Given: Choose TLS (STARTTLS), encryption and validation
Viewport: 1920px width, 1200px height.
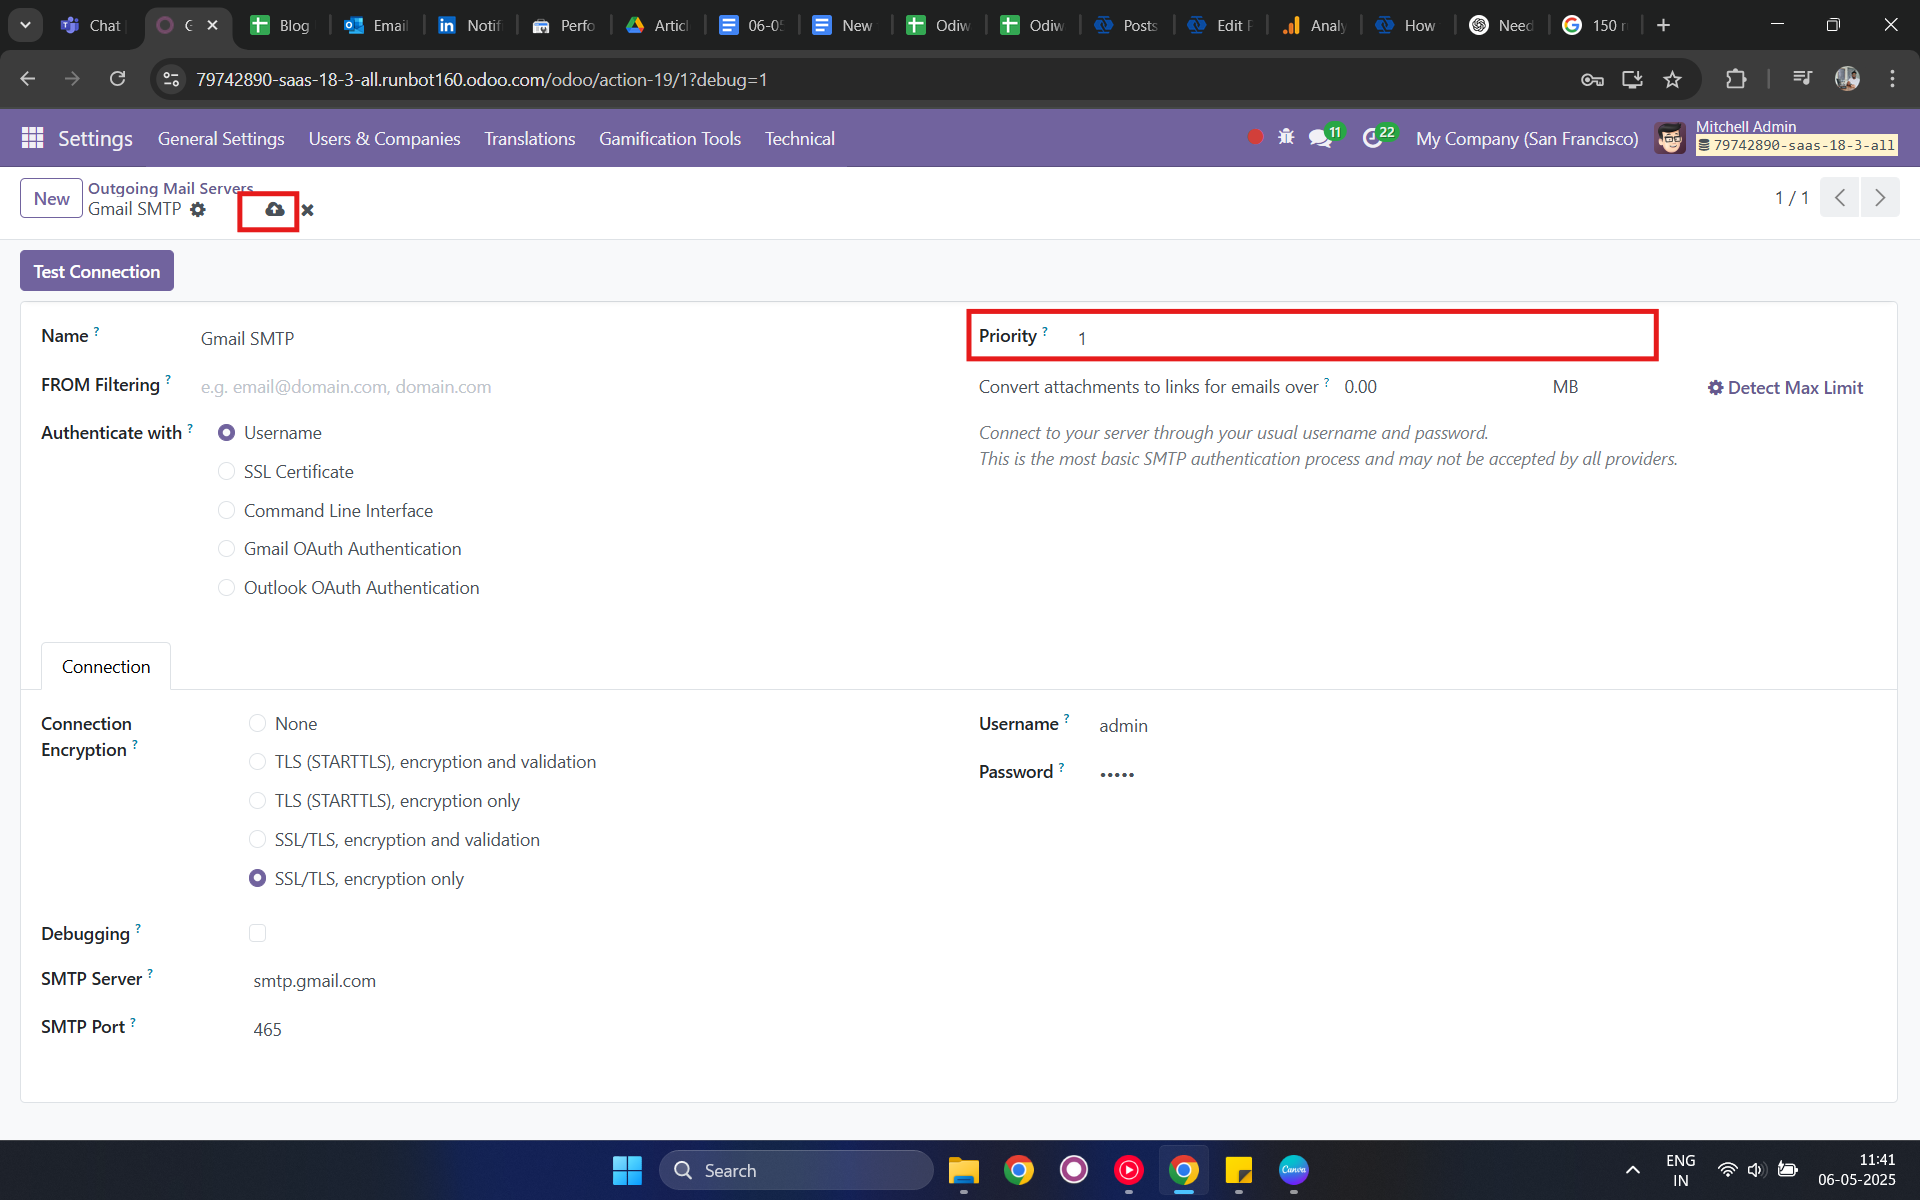Looking at the screenshot, I should (257, 761).
